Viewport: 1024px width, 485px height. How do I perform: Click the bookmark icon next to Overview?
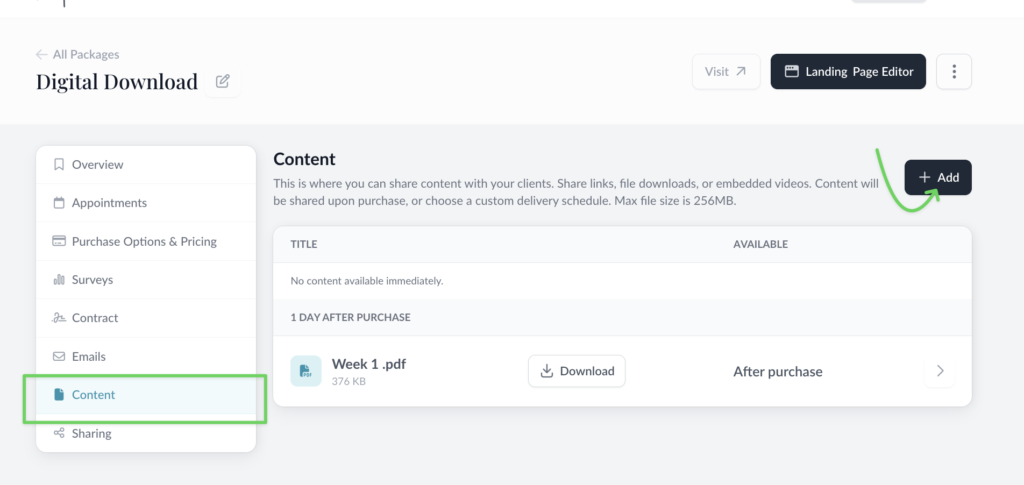[x=59, y=165]
